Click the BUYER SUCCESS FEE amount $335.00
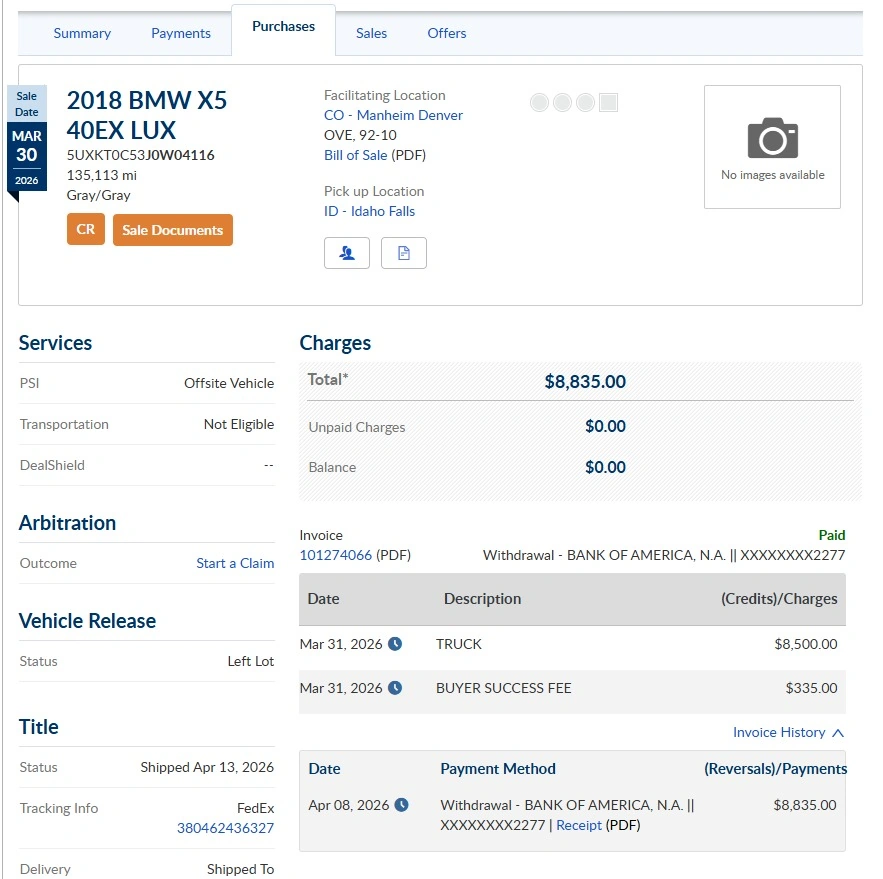The height and width of the screenshot is (879, 883). pyautogui.click(x=811, y=688)
